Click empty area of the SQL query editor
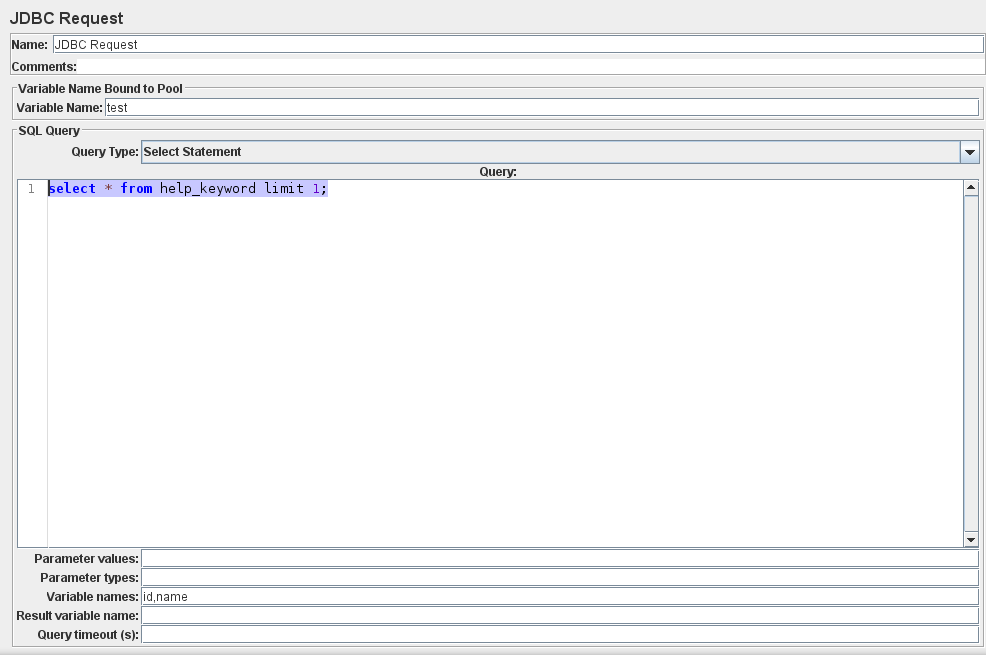Viewport: 986px width, 655px height. (500, 380)
